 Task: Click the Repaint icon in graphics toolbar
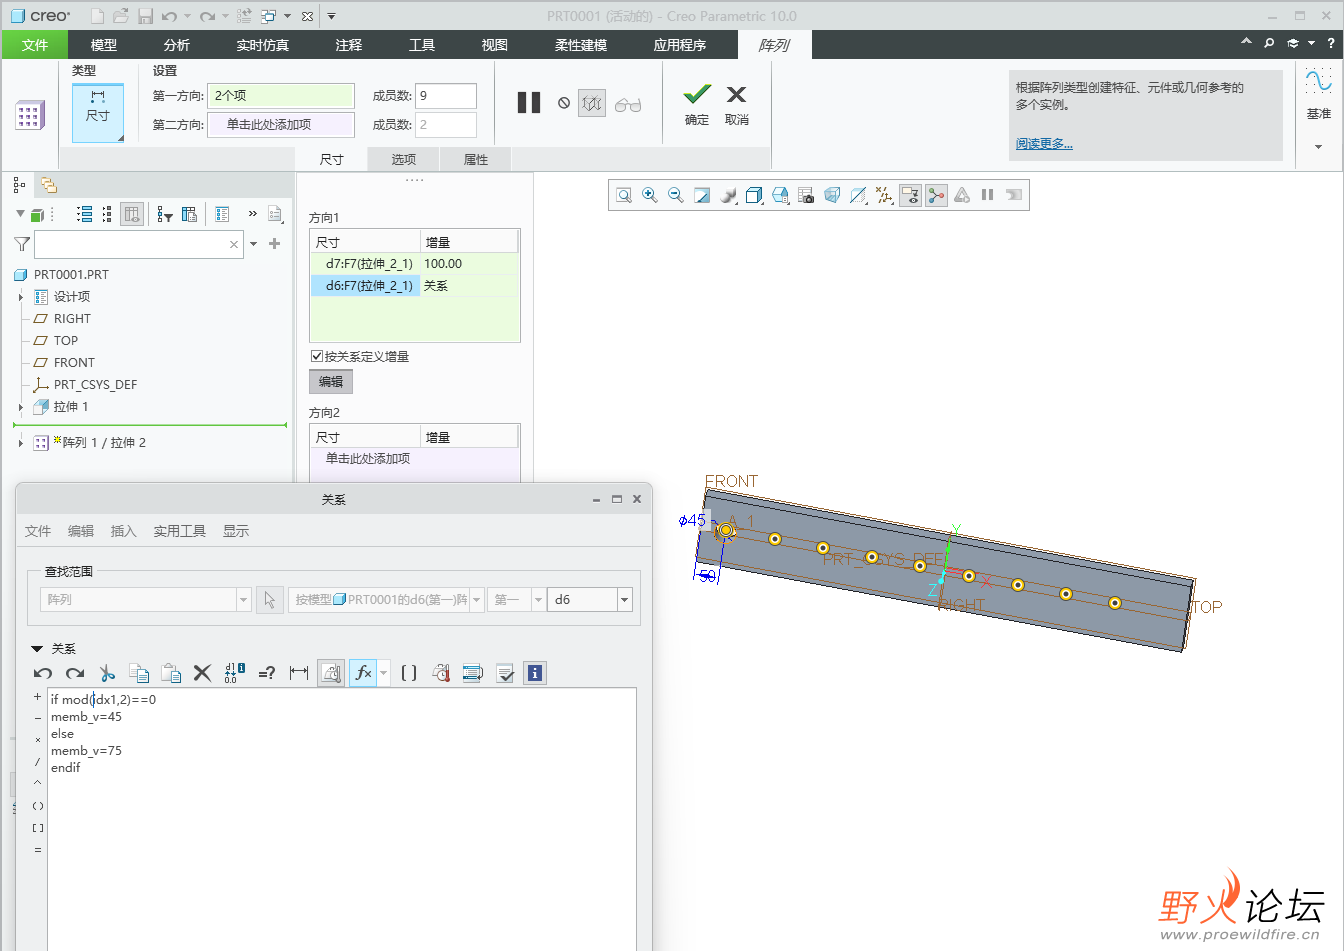point(702,195)
